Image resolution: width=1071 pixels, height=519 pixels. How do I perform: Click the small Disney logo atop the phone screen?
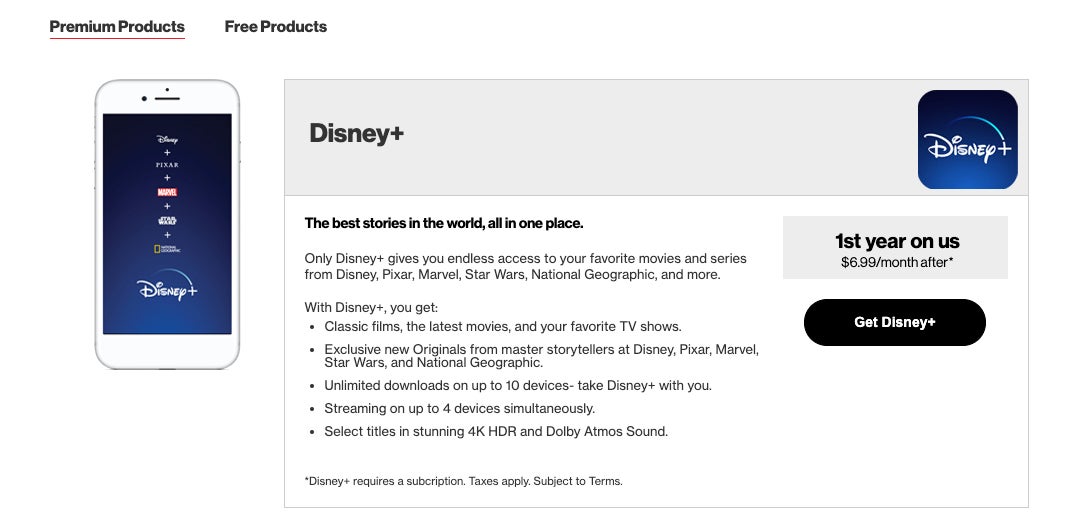coord(167,139)
